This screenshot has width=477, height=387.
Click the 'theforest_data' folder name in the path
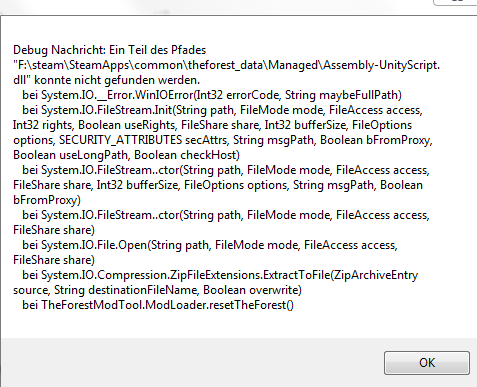(226, 65)
